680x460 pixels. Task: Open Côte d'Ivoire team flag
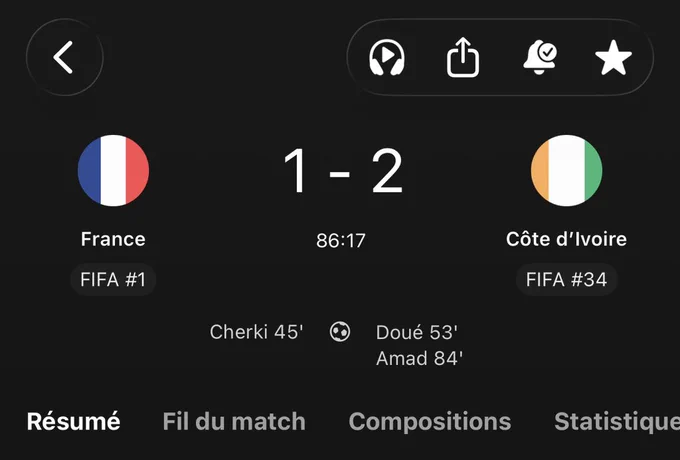click(566, 170)
